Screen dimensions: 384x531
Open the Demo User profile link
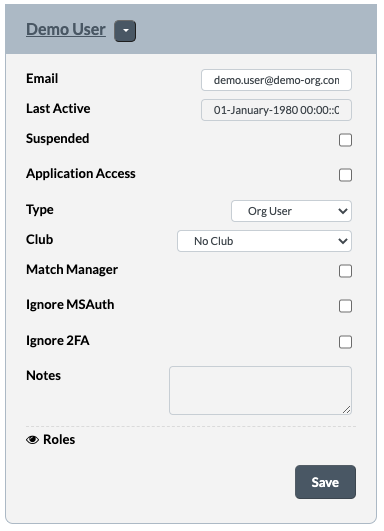tap(66, 29)
